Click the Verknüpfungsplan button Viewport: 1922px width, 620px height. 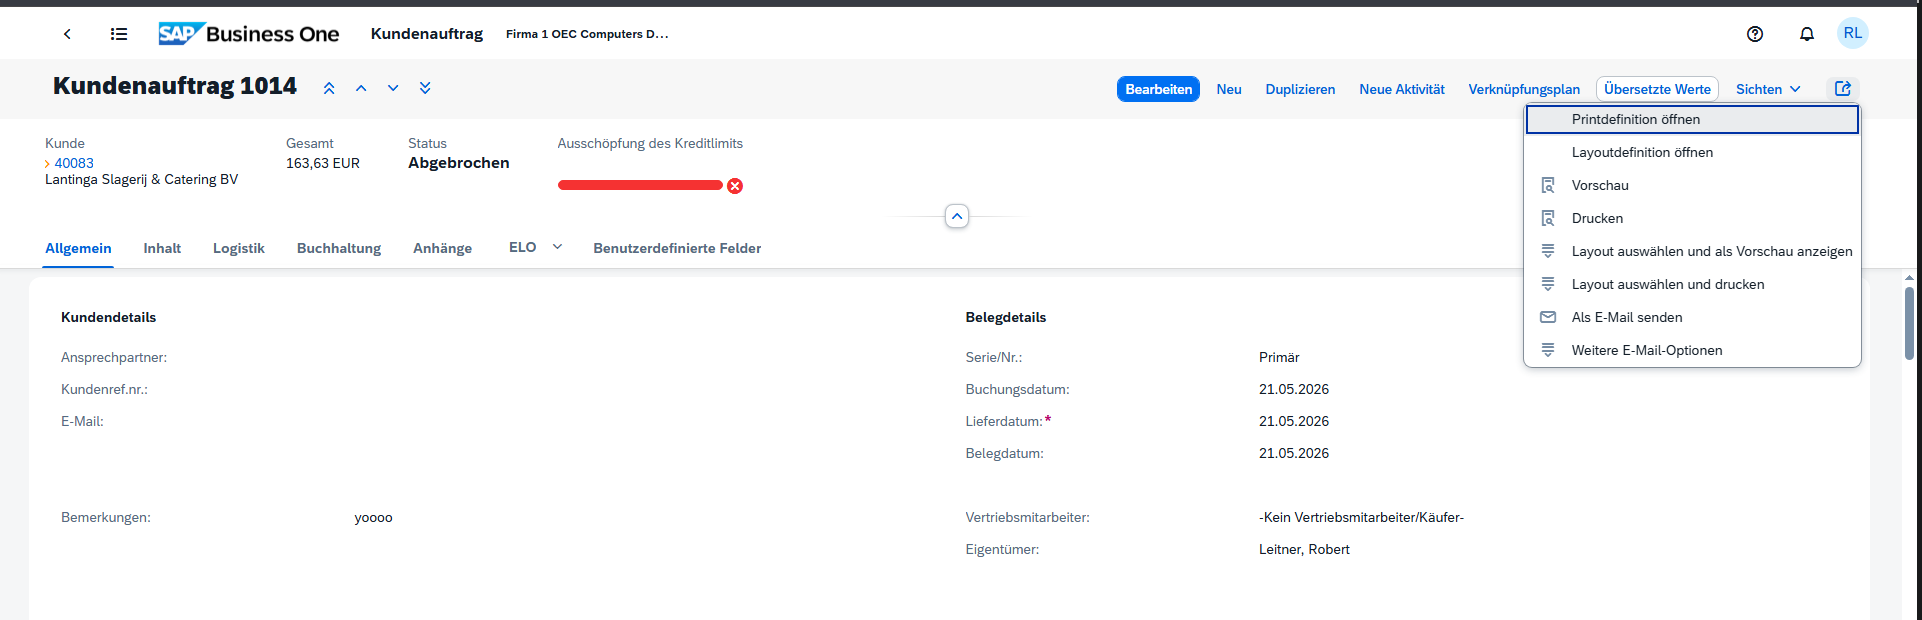point(1524,89)
